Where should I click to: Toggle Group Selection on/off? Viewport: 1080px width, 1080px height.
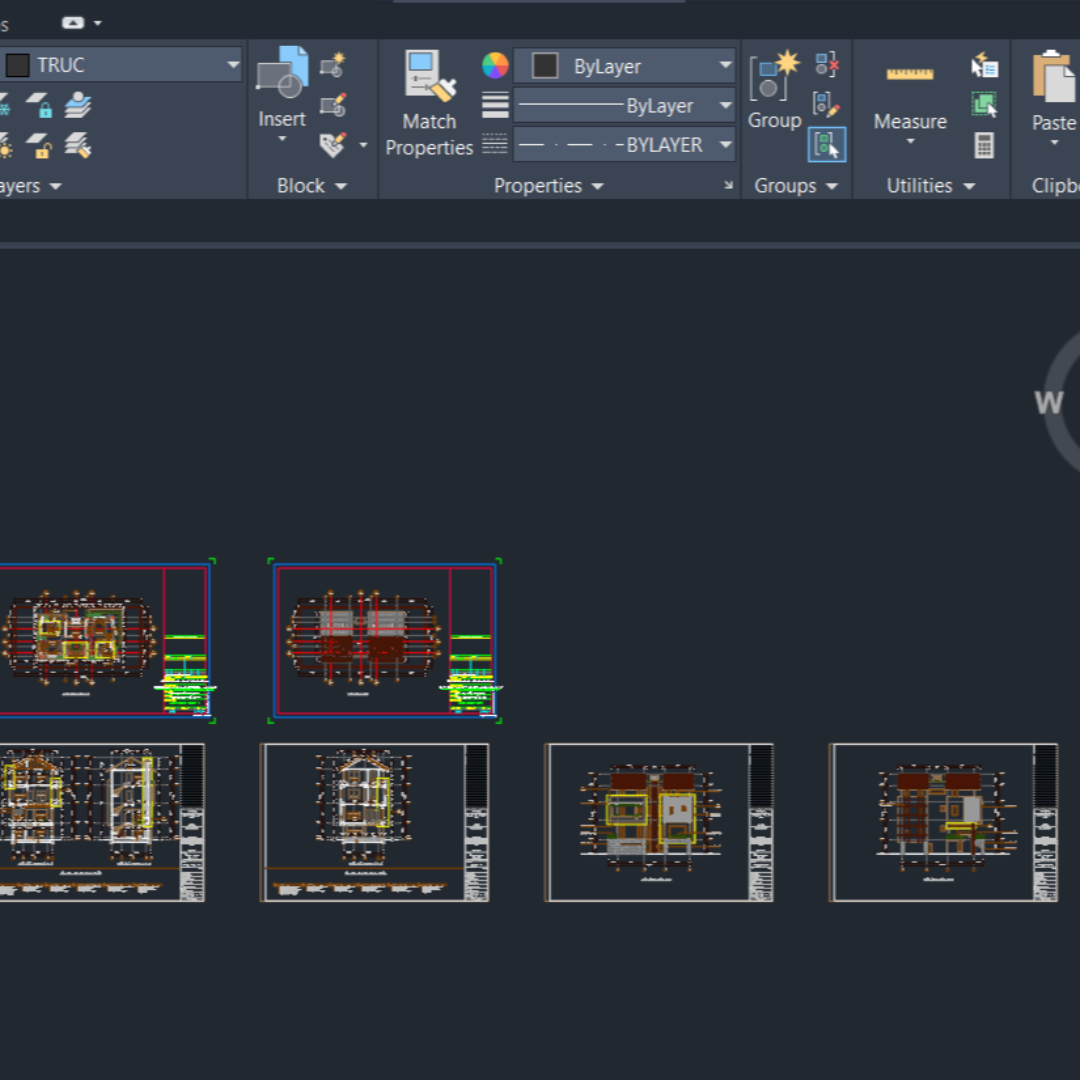pyautogui.click(x=827, y=145)
